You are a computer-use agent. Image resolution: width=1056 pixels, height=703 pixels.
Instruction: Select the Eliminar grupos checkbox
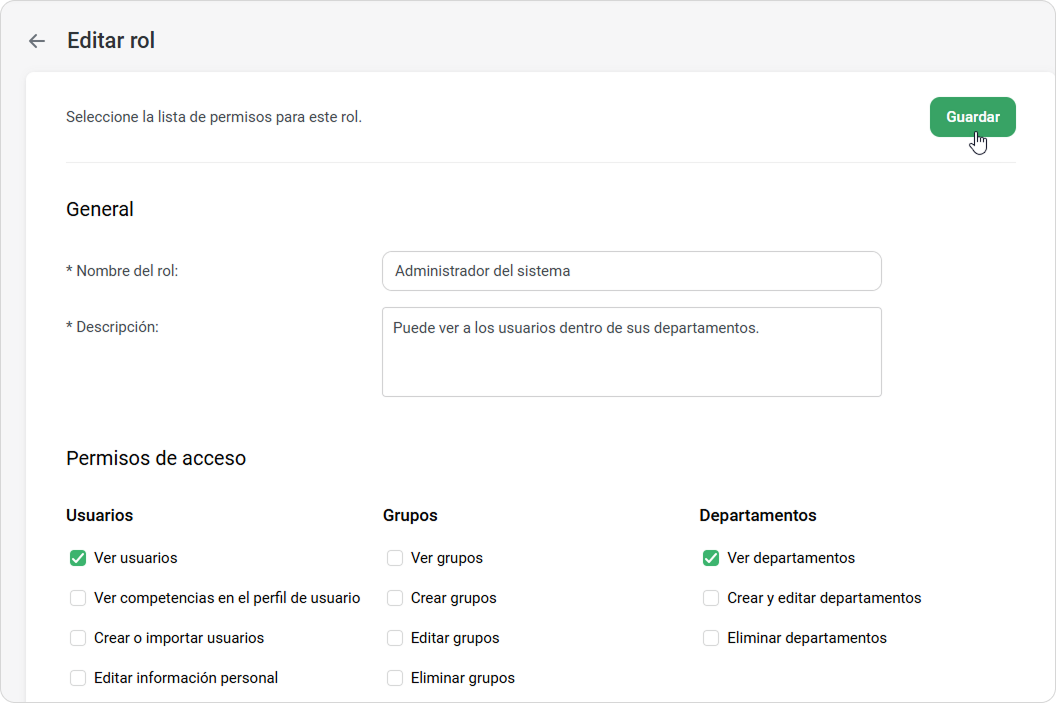pyautogui.click(x=395, y=678)
